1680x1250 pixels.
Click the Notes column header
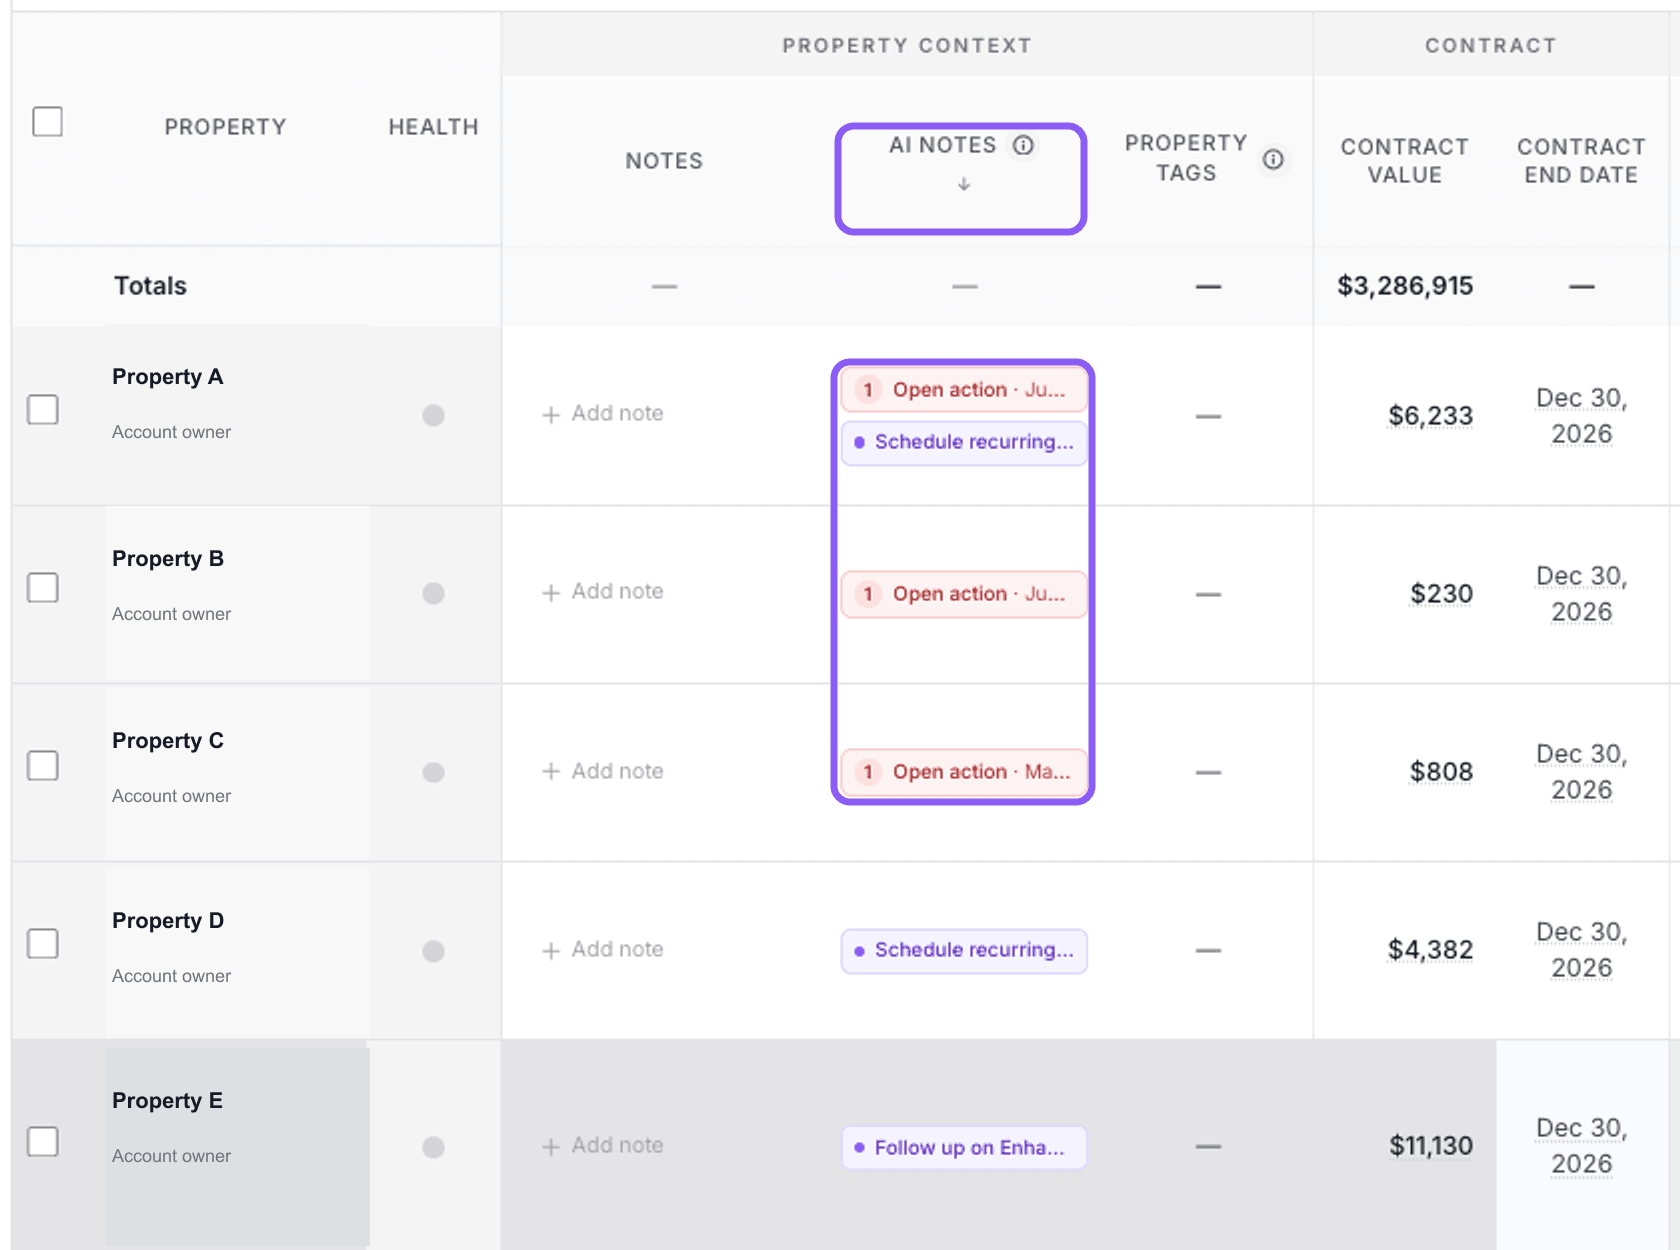(664, 161)
